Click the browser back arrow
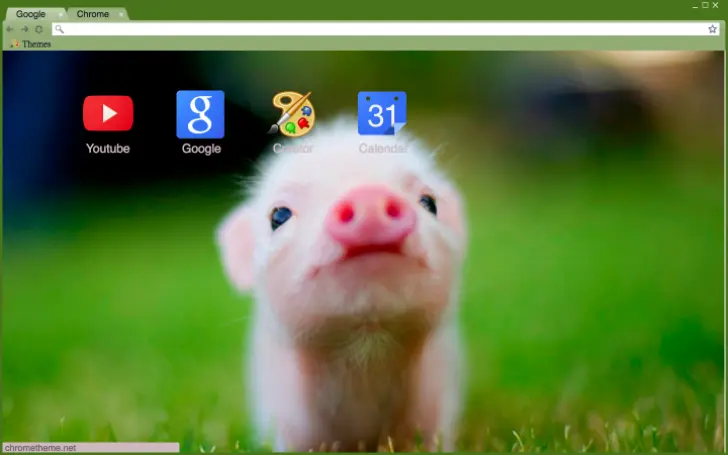Screen dimensions: 728x455 pos(10,29)
